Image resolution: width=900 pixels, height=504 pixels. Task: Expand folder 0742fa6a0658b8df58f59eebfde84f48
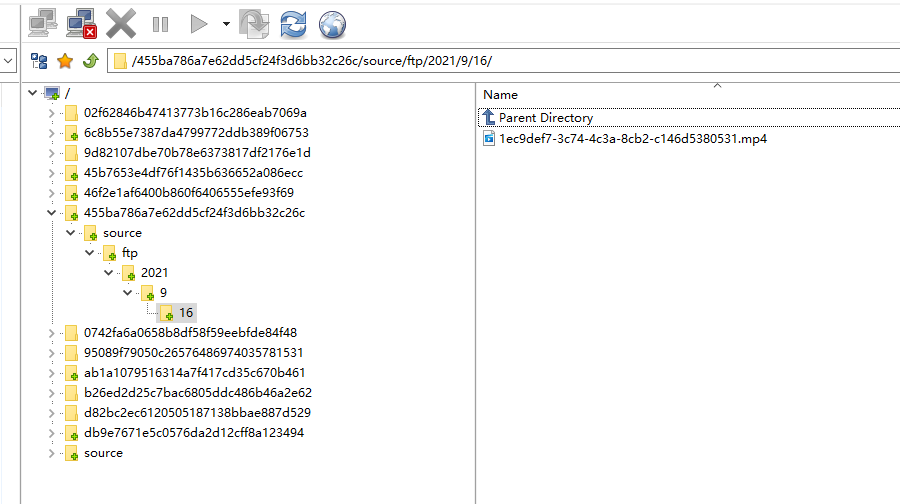point(51,333)
